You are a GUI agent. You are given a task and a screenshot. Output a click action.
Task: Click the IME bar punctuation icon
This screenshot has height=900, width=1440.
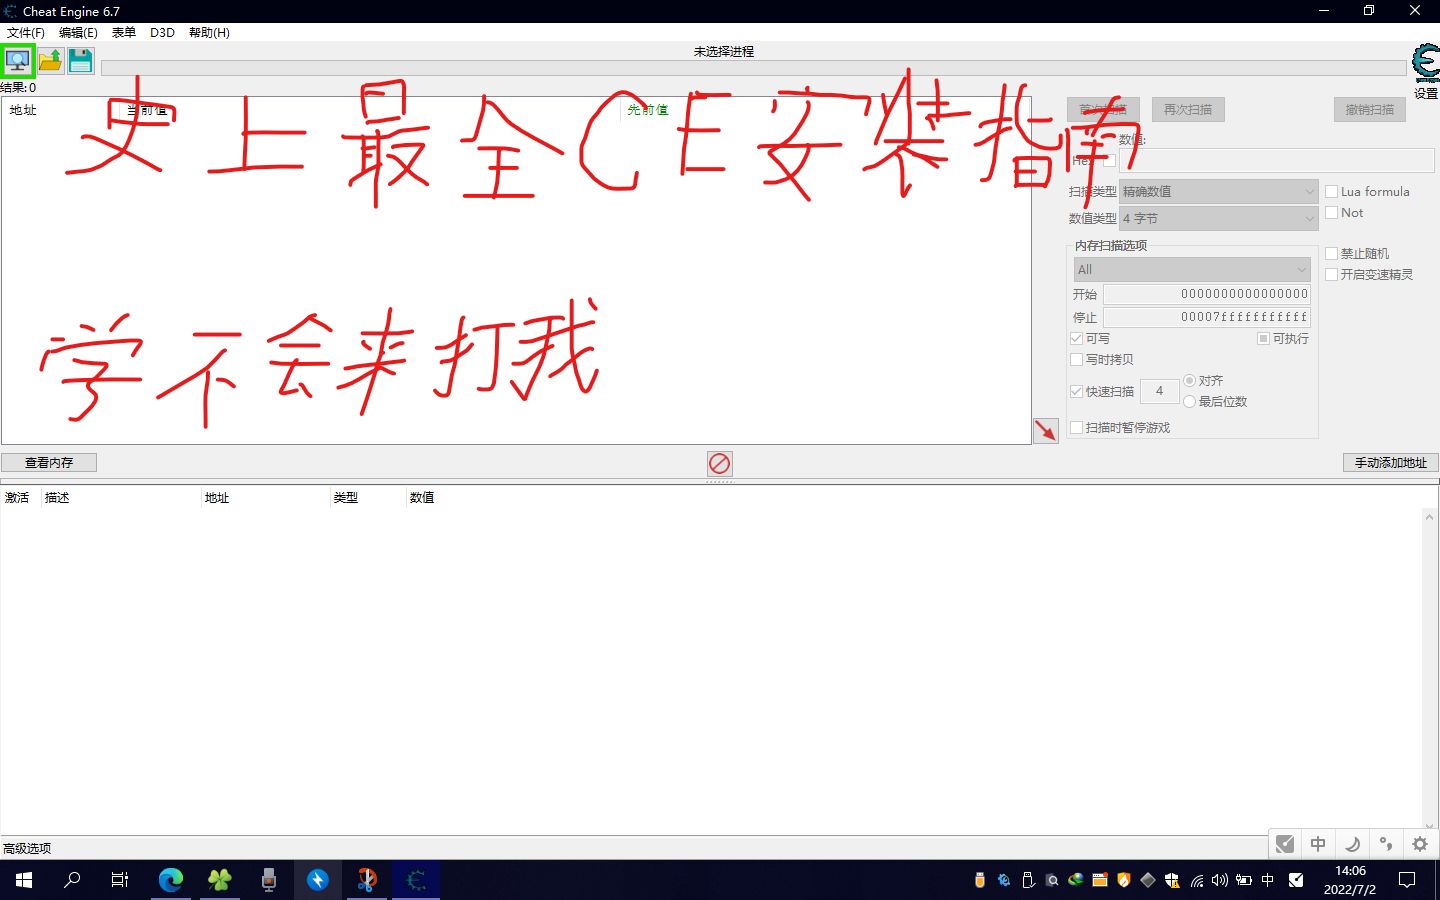(1386, 844)
